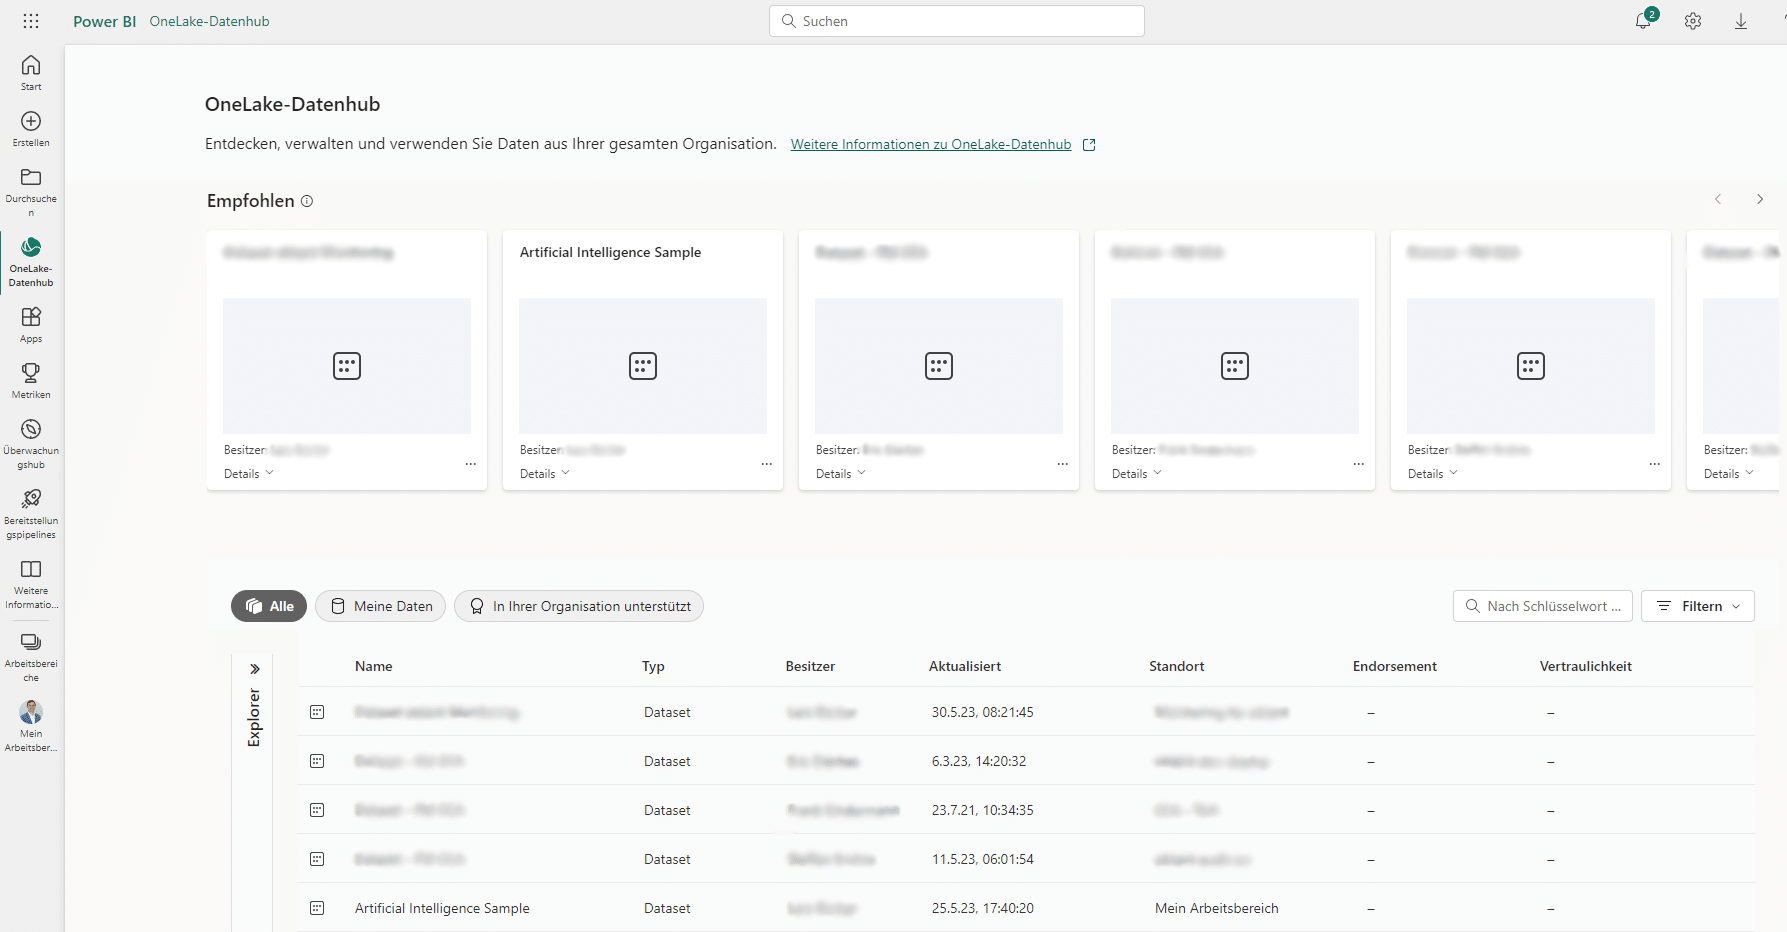Click first recommended card thumbnail
Viewport: 1787px width, 932px height.
click(x=347, y=366)
